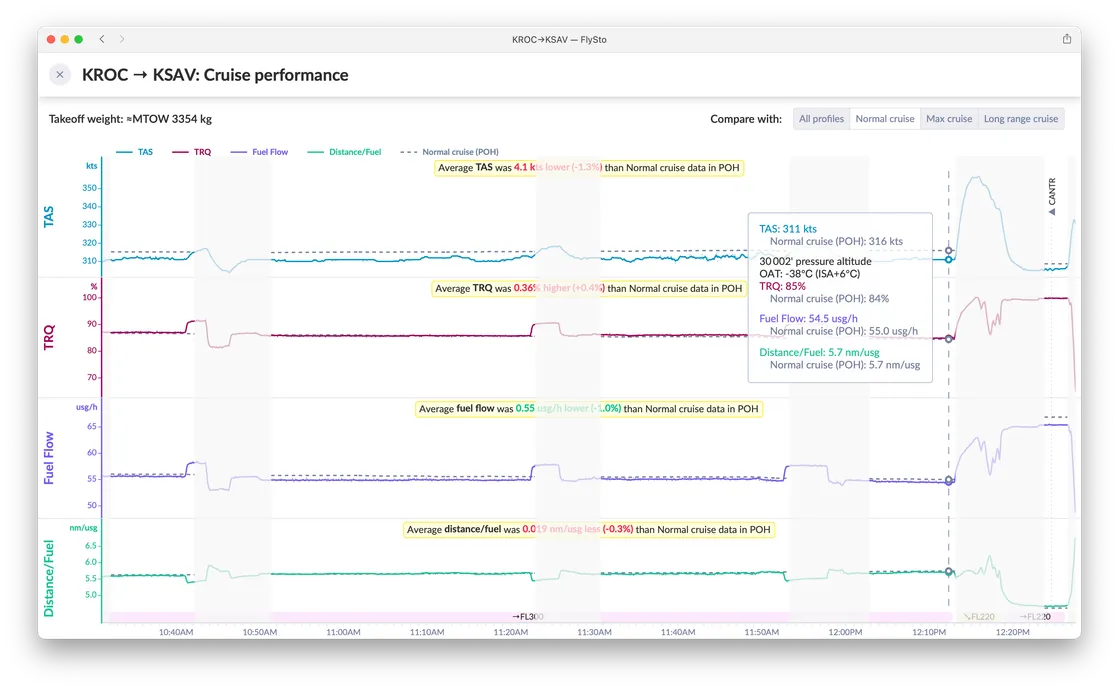Click the CANTR waypoint marker
Viewport: 1120px width, 690px height.
tap(1051, 196)
